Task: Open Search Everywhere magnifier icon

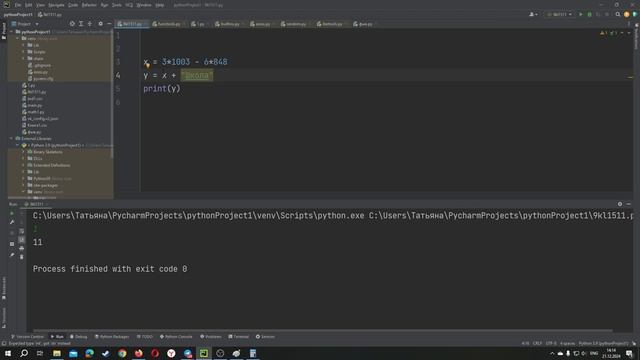Action: (x=618, y=14)
